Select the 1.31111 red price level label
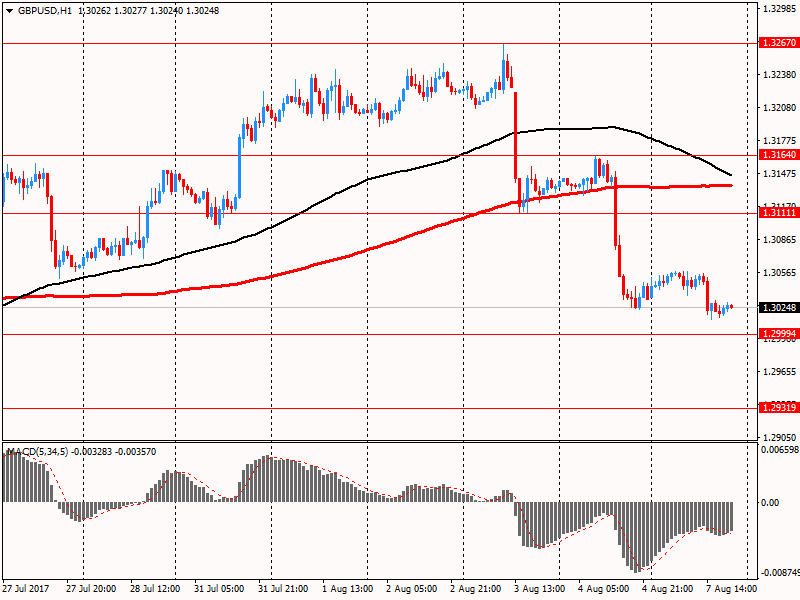800x600 pixels. 779,212
